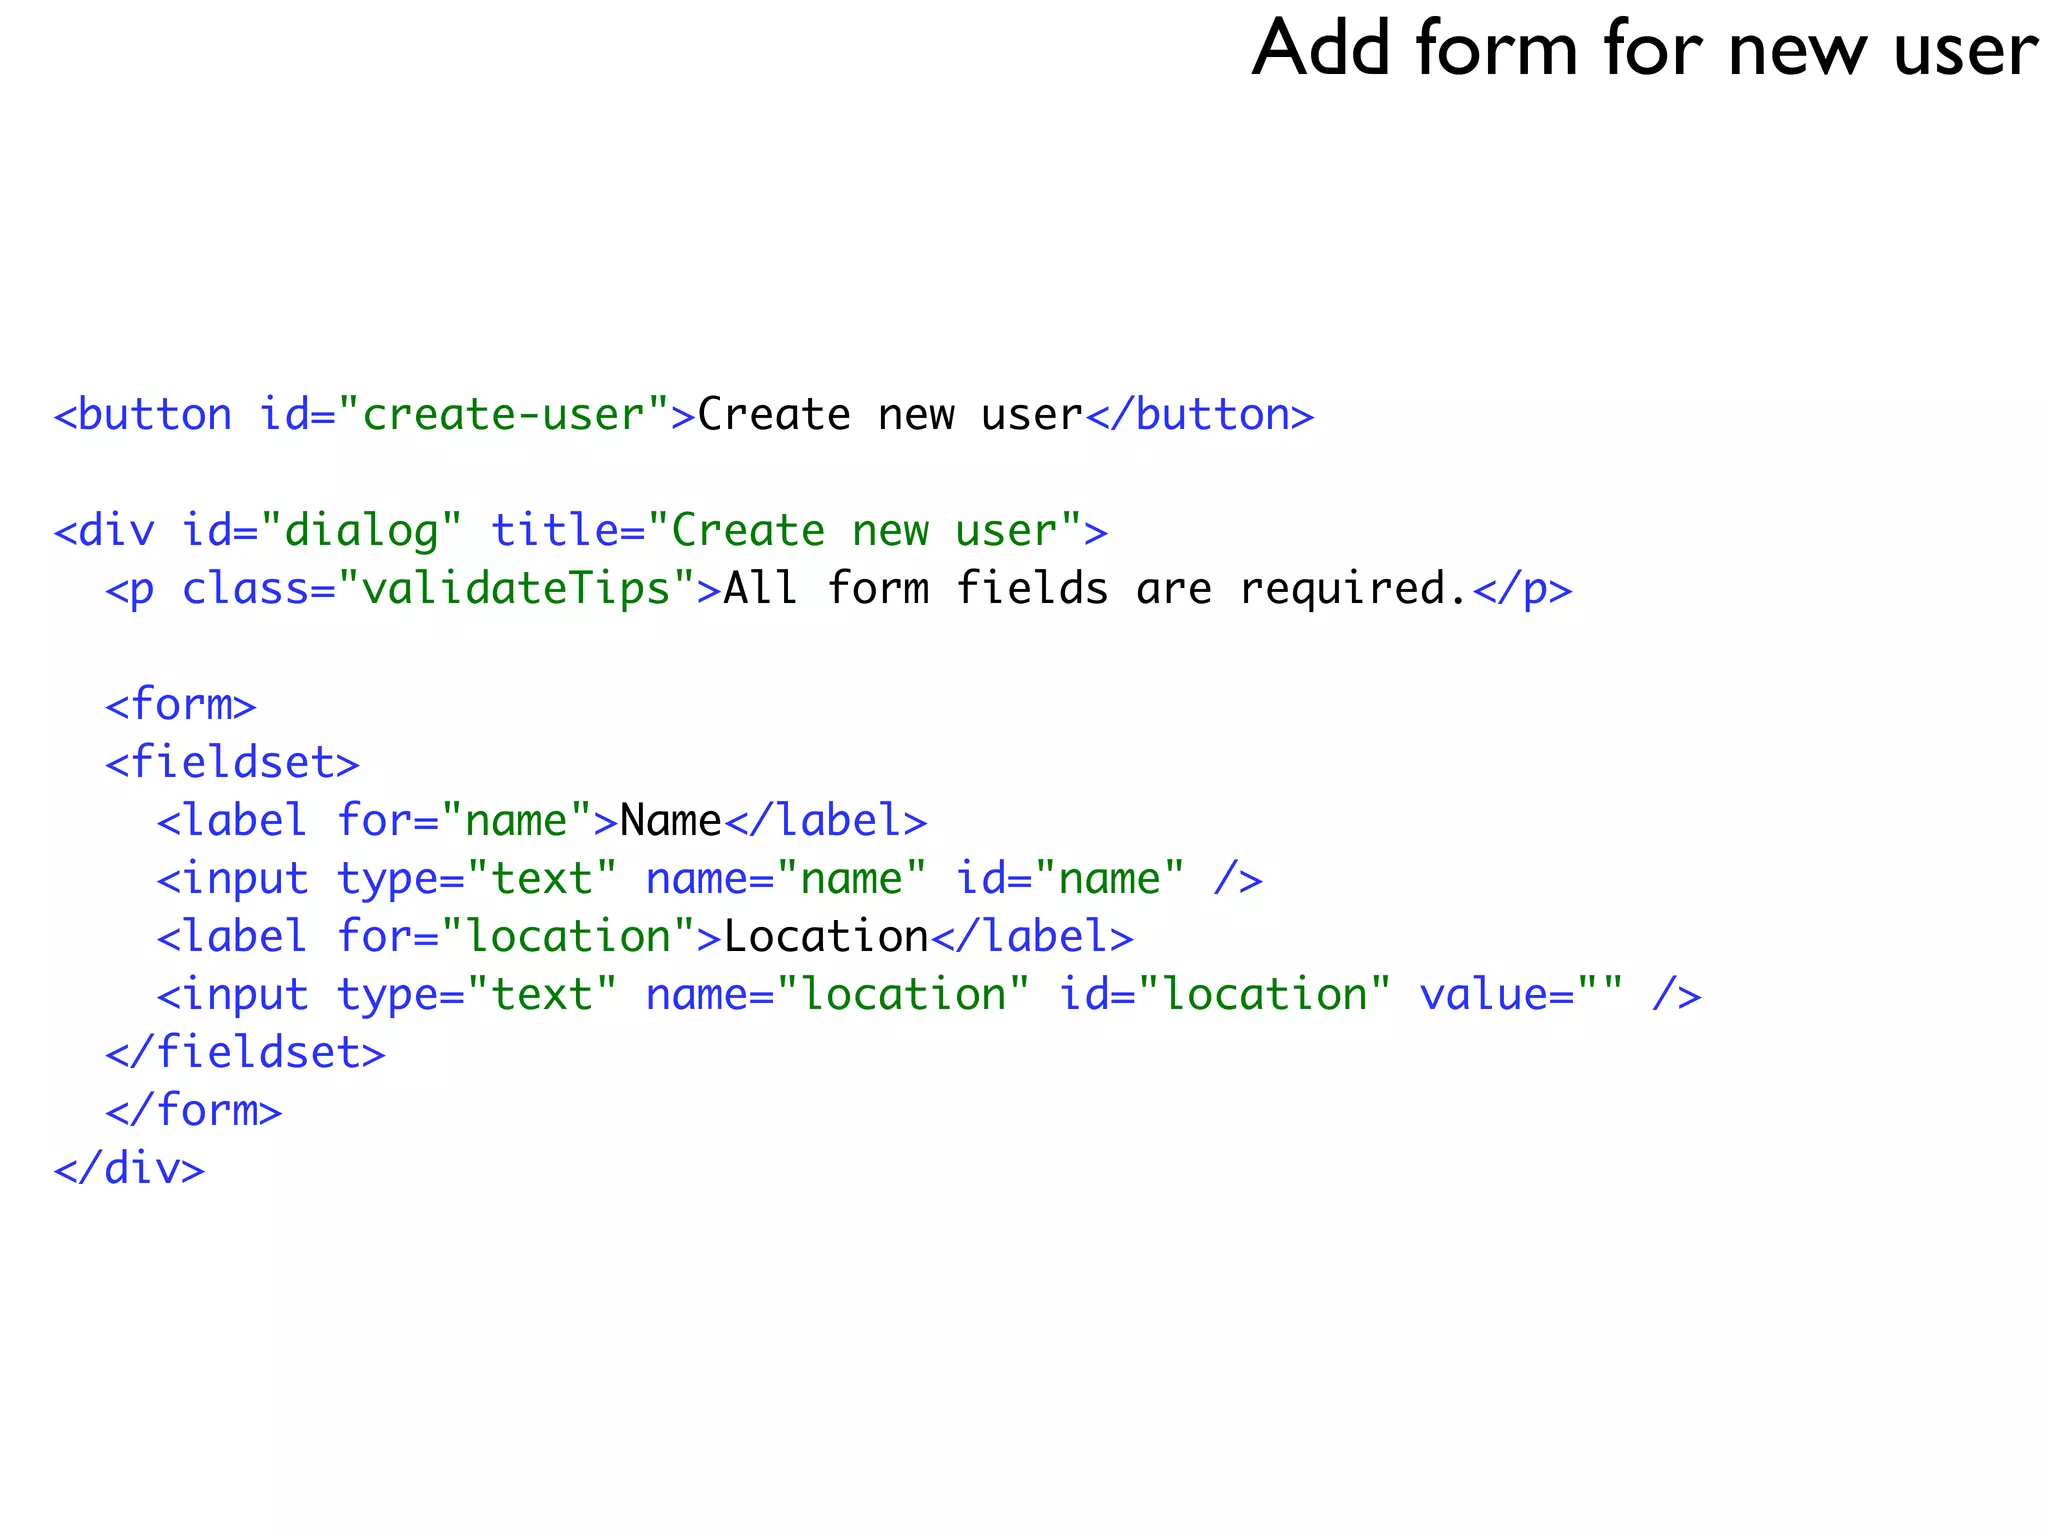Click the opening <form> tag
The image size is (2048, 1536).
pos(181,704)
